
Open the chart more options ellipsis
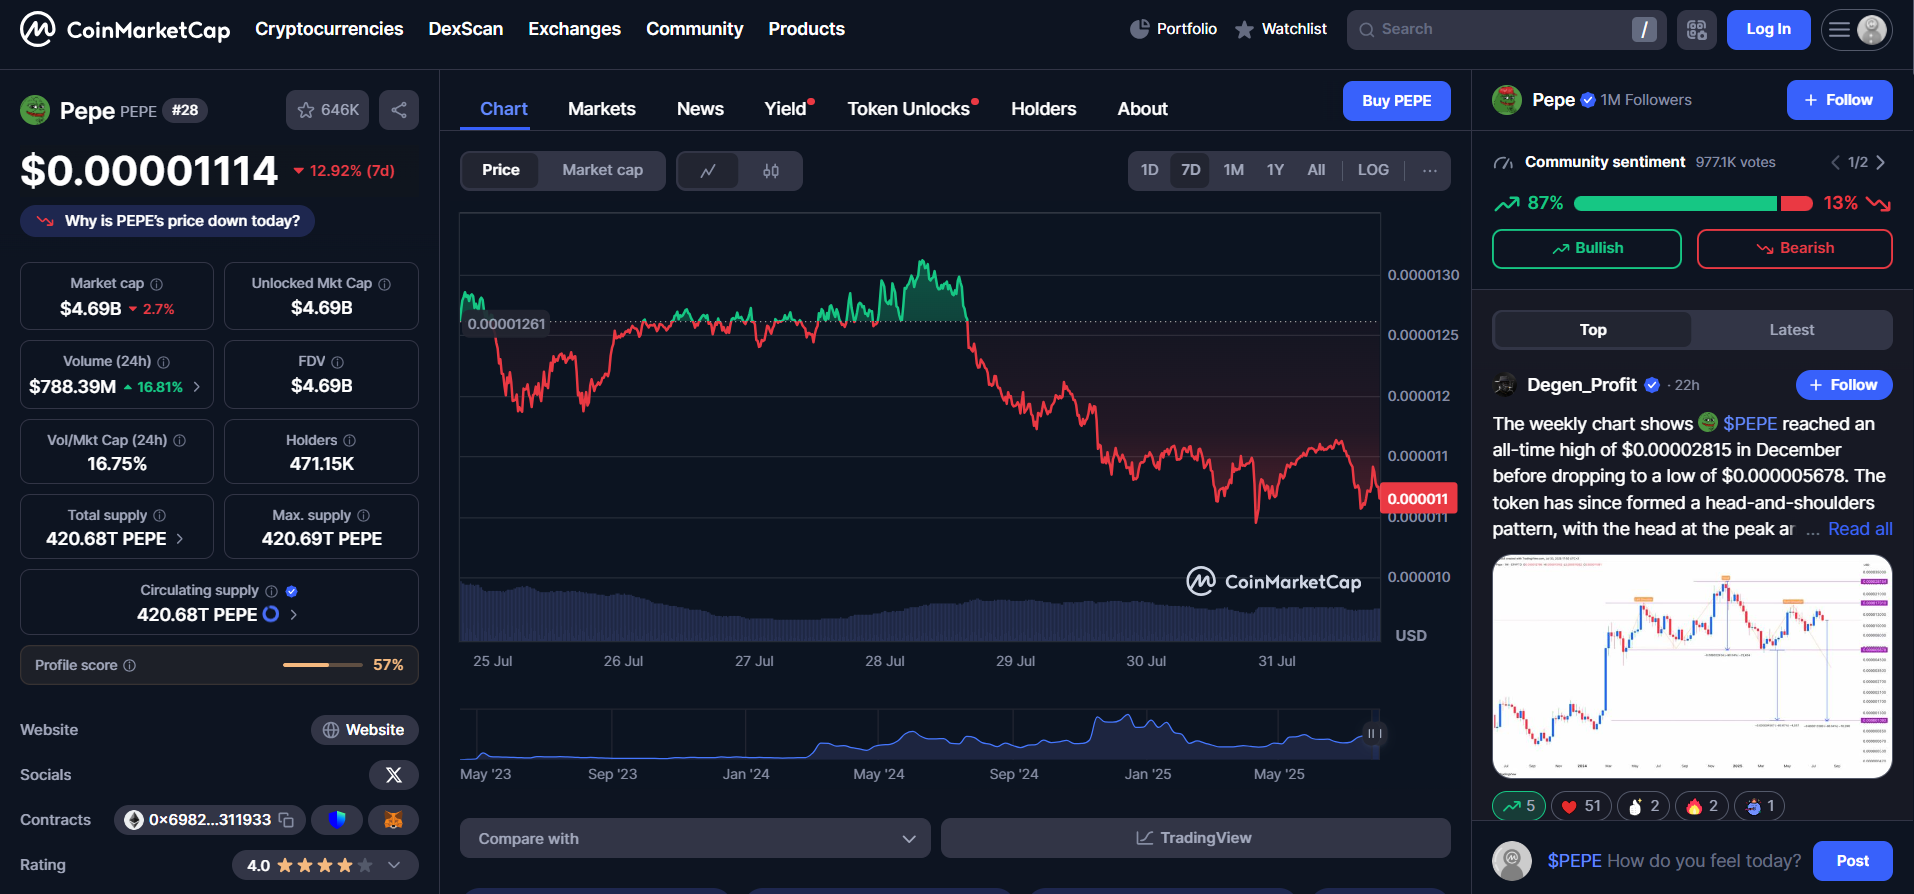coord(1430,170)
